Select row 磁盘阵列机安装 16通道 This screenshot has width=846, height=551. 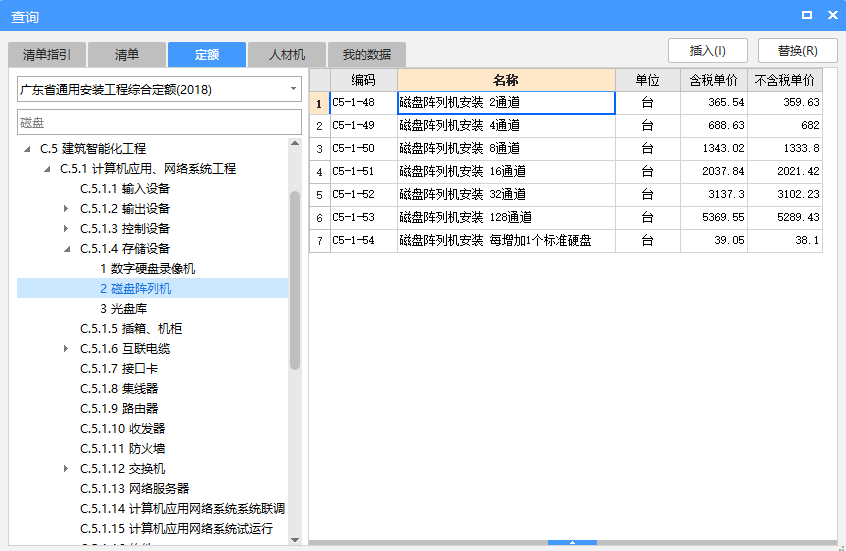coord(506,172)
